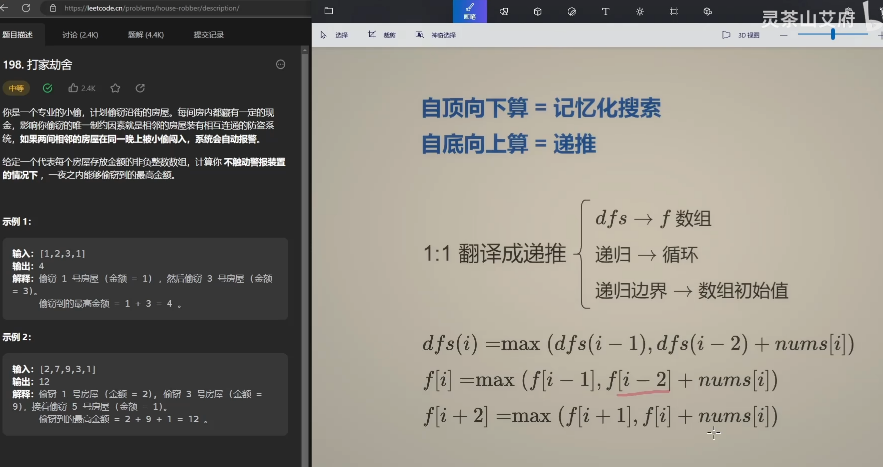883x467 pixels.
Task: Open the Stickers tool
Action: tap(572, 11)
